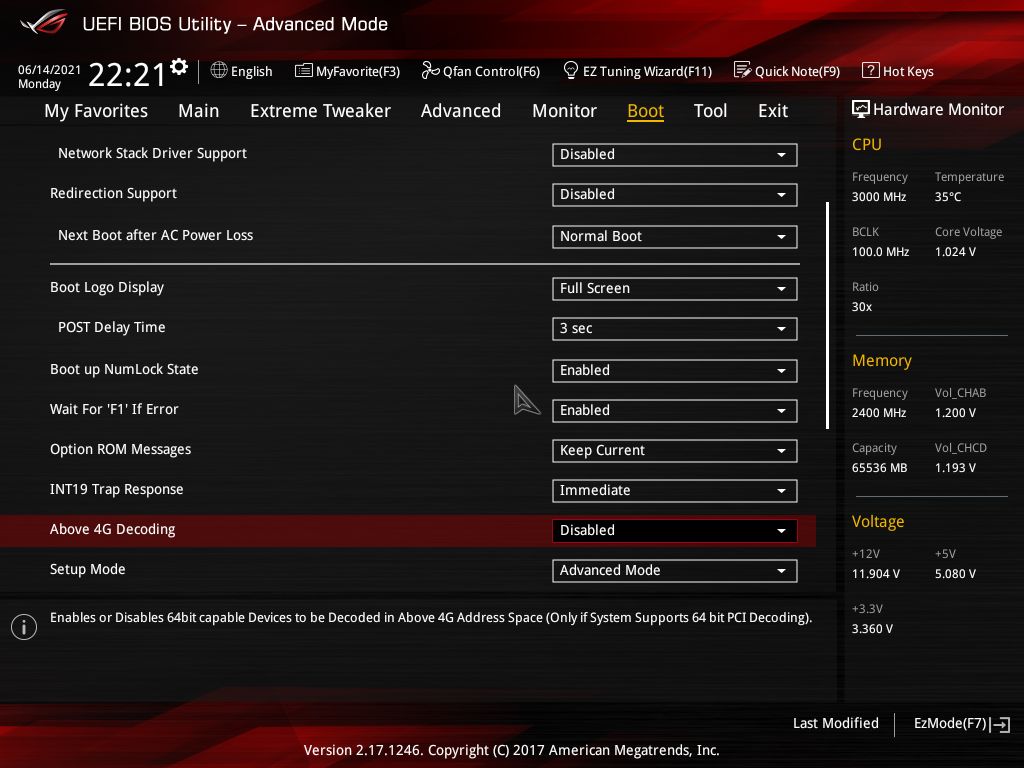Click the Last Modified button
Viewport: 1024px width, 768px height.
coord(835,723)
